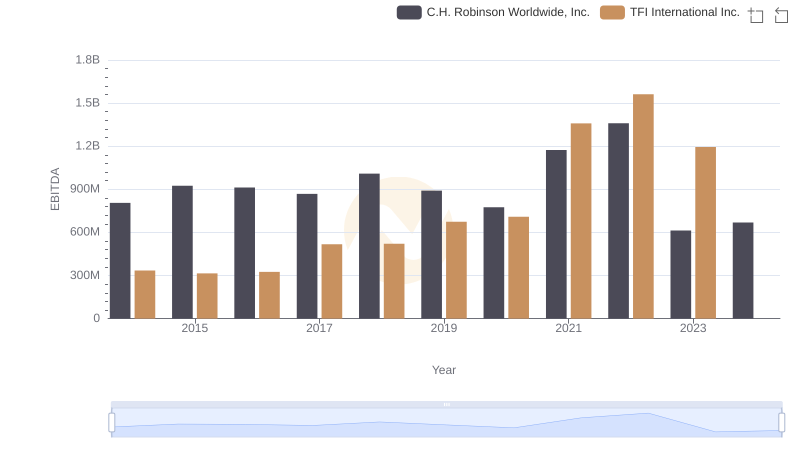The width and height of the screenshot is (800, 461).
Task: Hide the C.H. Robinson Worldwide, Inc. series label
Action: [x=508, y=12]
